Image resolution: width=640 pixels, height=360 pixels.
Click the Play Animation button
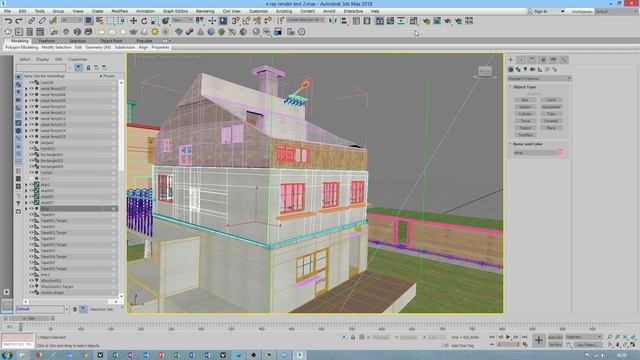point(508,337)
